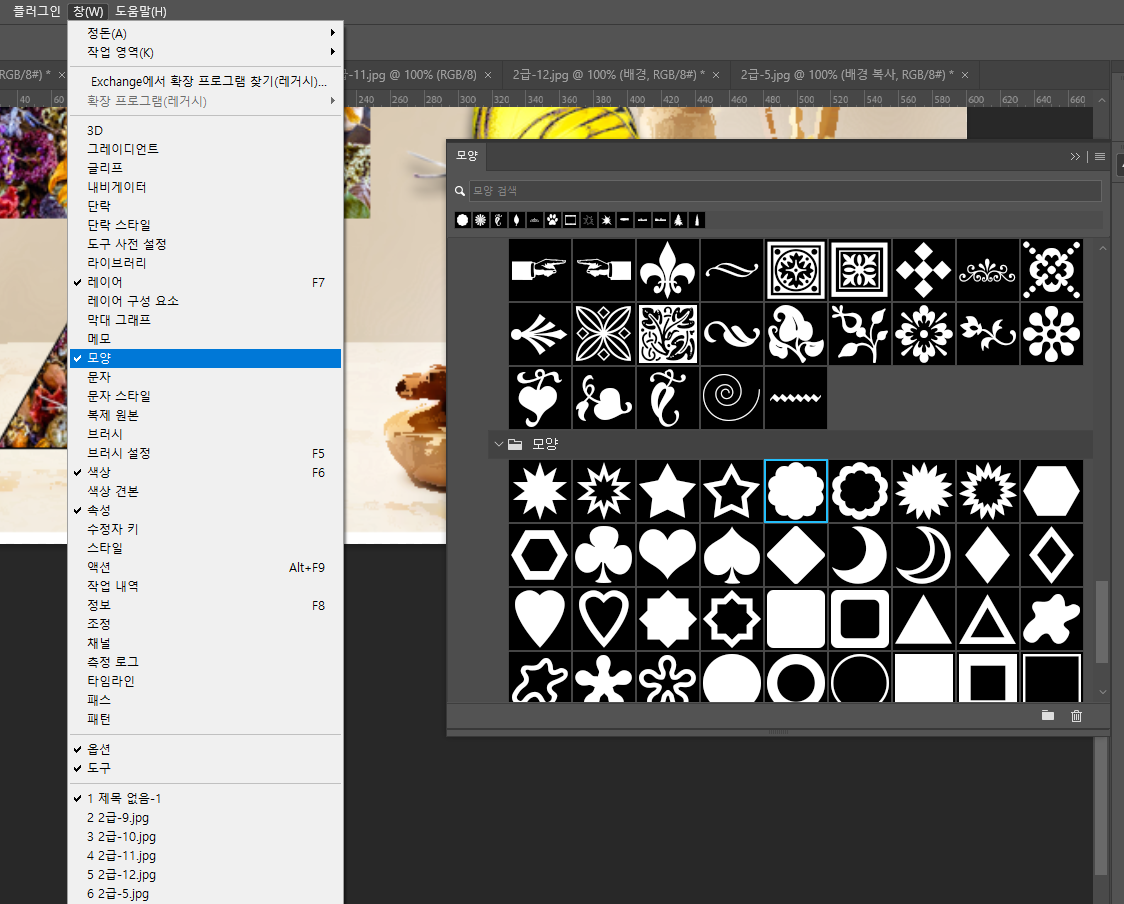Open document 6 2급-5.jpg from list
1124x904 pixels.
[204, 894]
